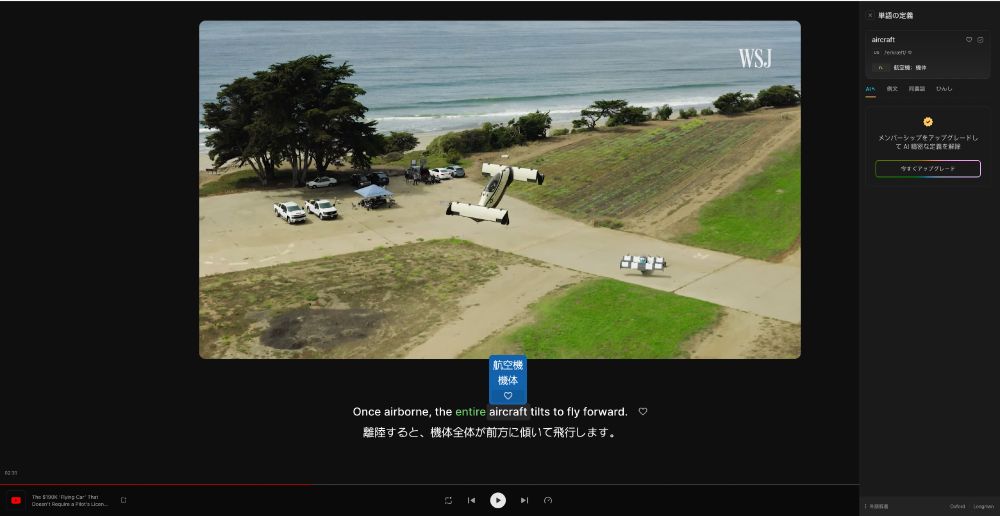This screenshot has width=1000, height=516.
Task: Click the icon next to the video title
Action: pyautogui.click(x=124, y=501)
